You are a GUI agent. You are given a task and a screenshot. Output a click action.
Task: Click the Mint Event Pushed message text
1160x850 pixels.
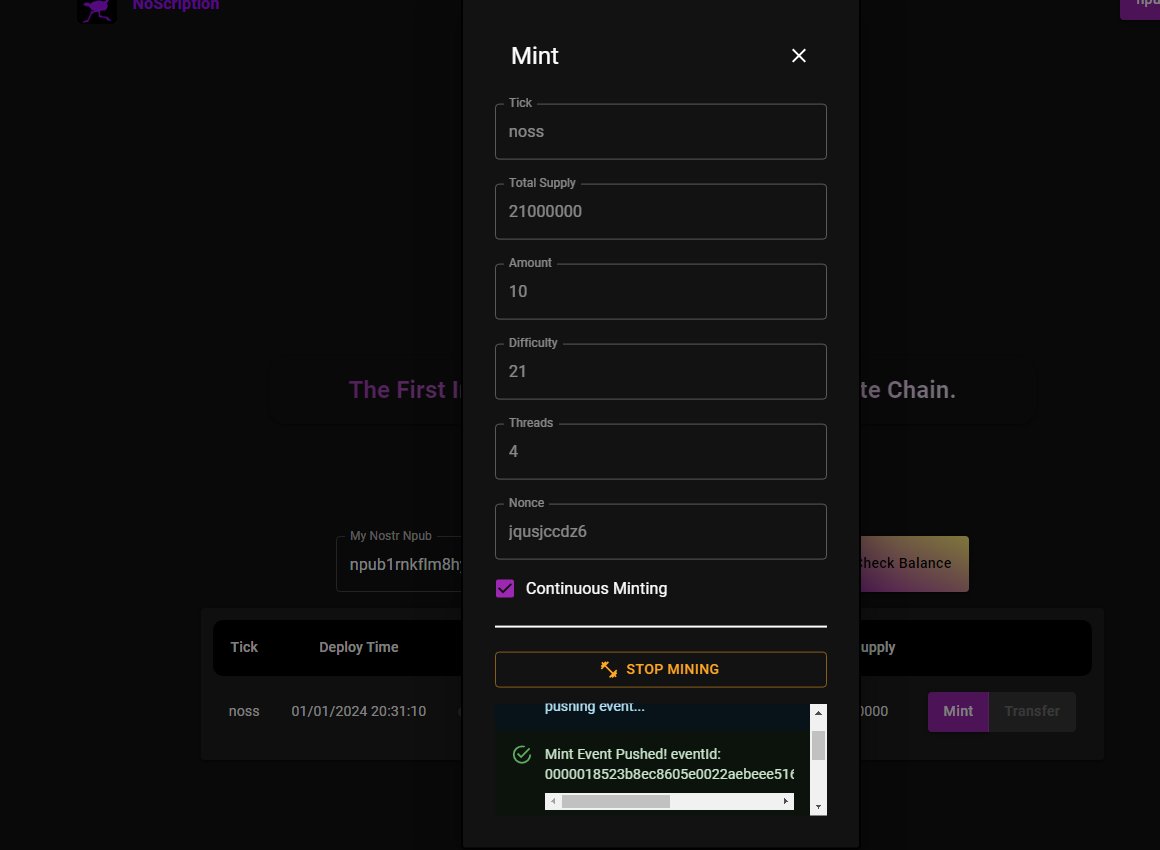point(633,754)
